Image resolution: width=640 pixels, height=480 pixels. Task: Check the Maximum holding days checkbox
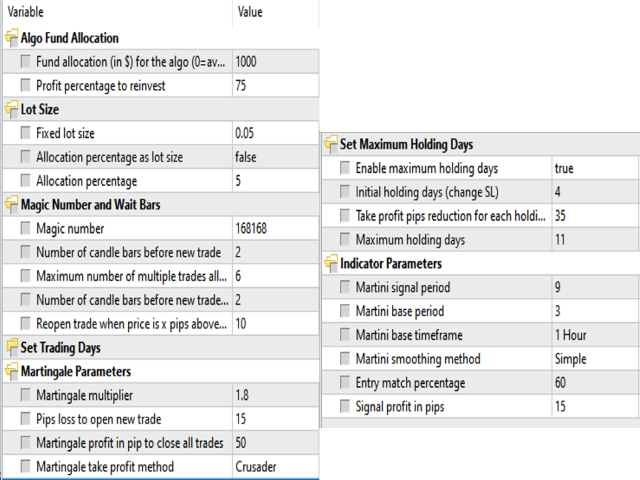tap(345, 239)
